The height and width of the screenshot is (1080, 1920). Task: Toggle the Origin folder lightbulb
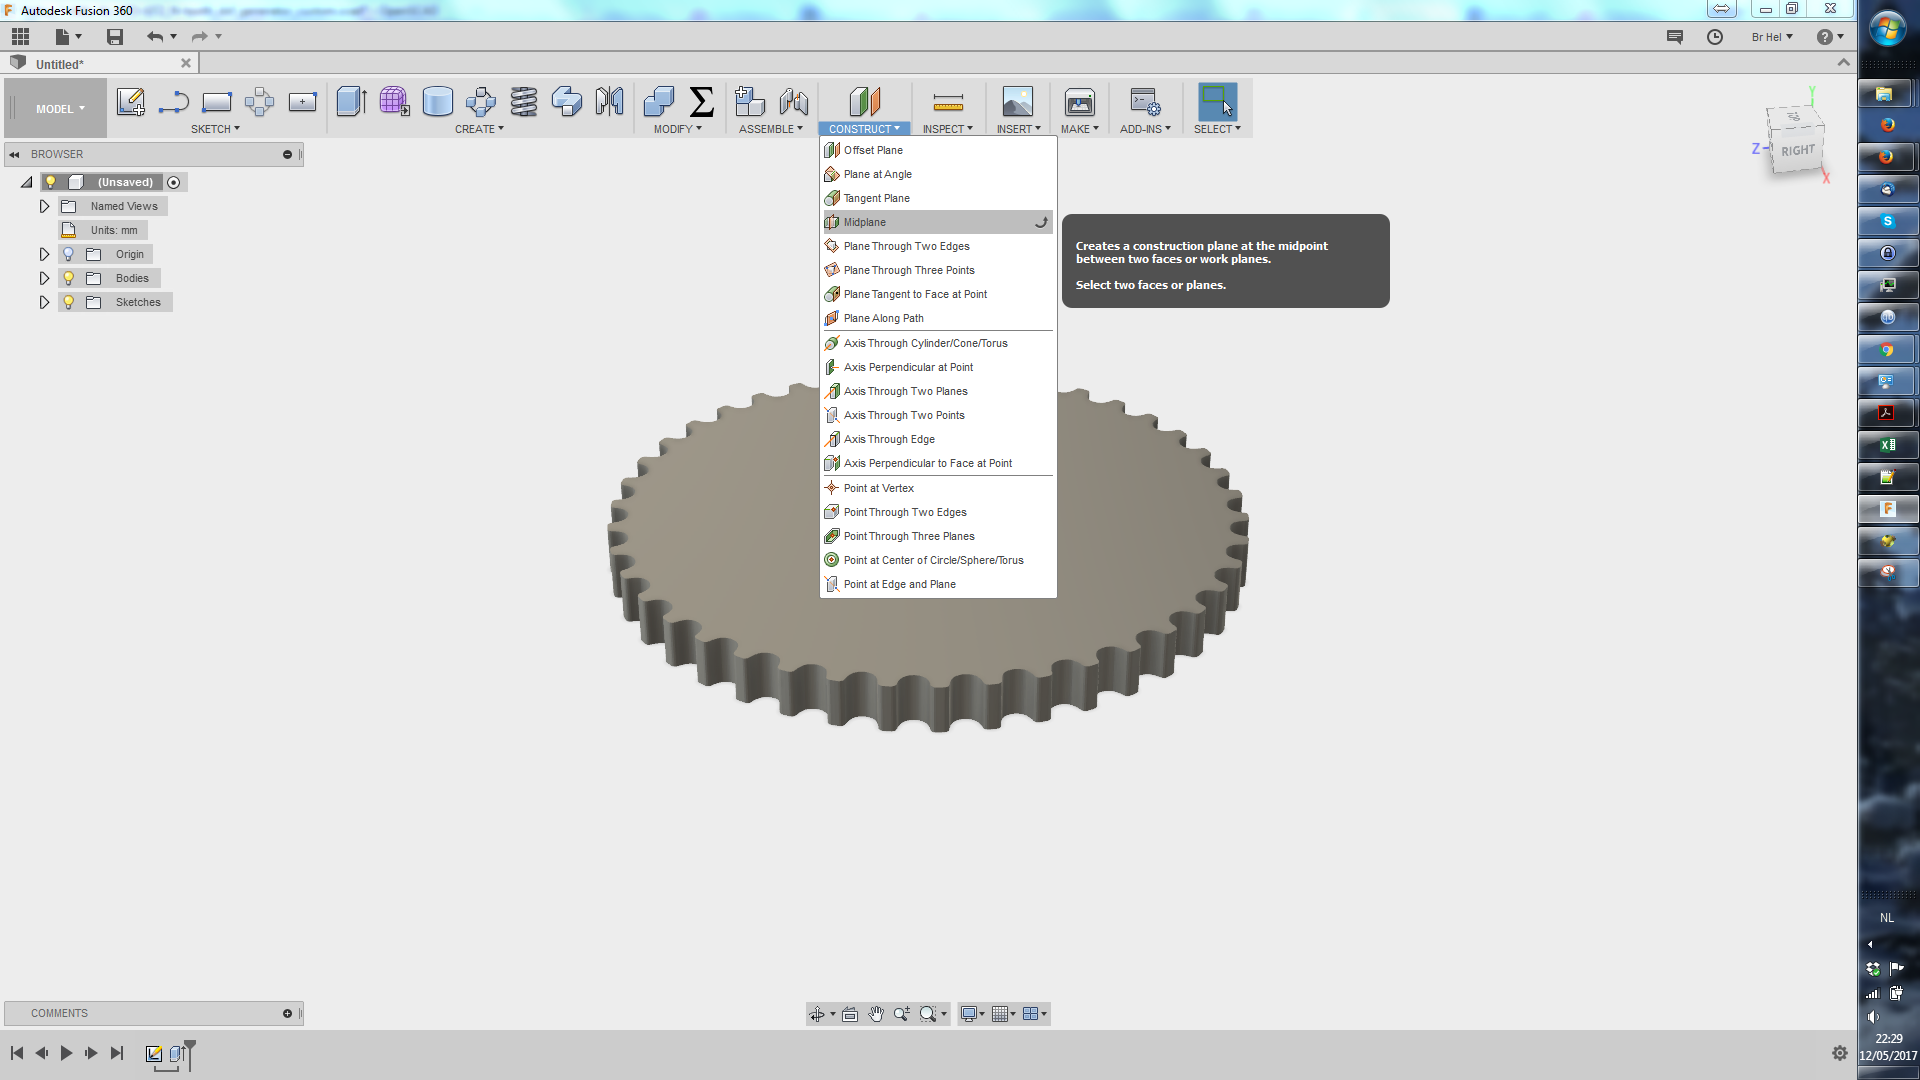pyautogui.click(x=69, y=254)
